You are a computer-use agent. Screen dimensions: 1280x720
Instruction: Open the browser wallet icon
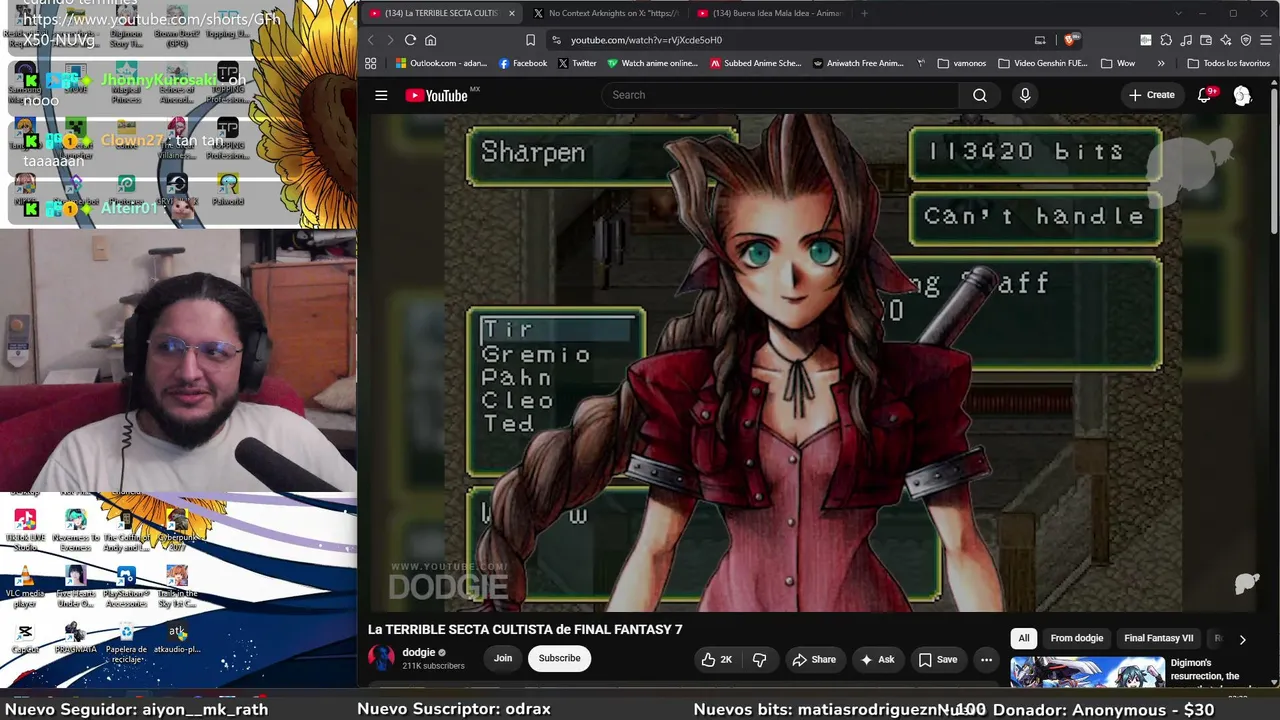point(1206,40)
